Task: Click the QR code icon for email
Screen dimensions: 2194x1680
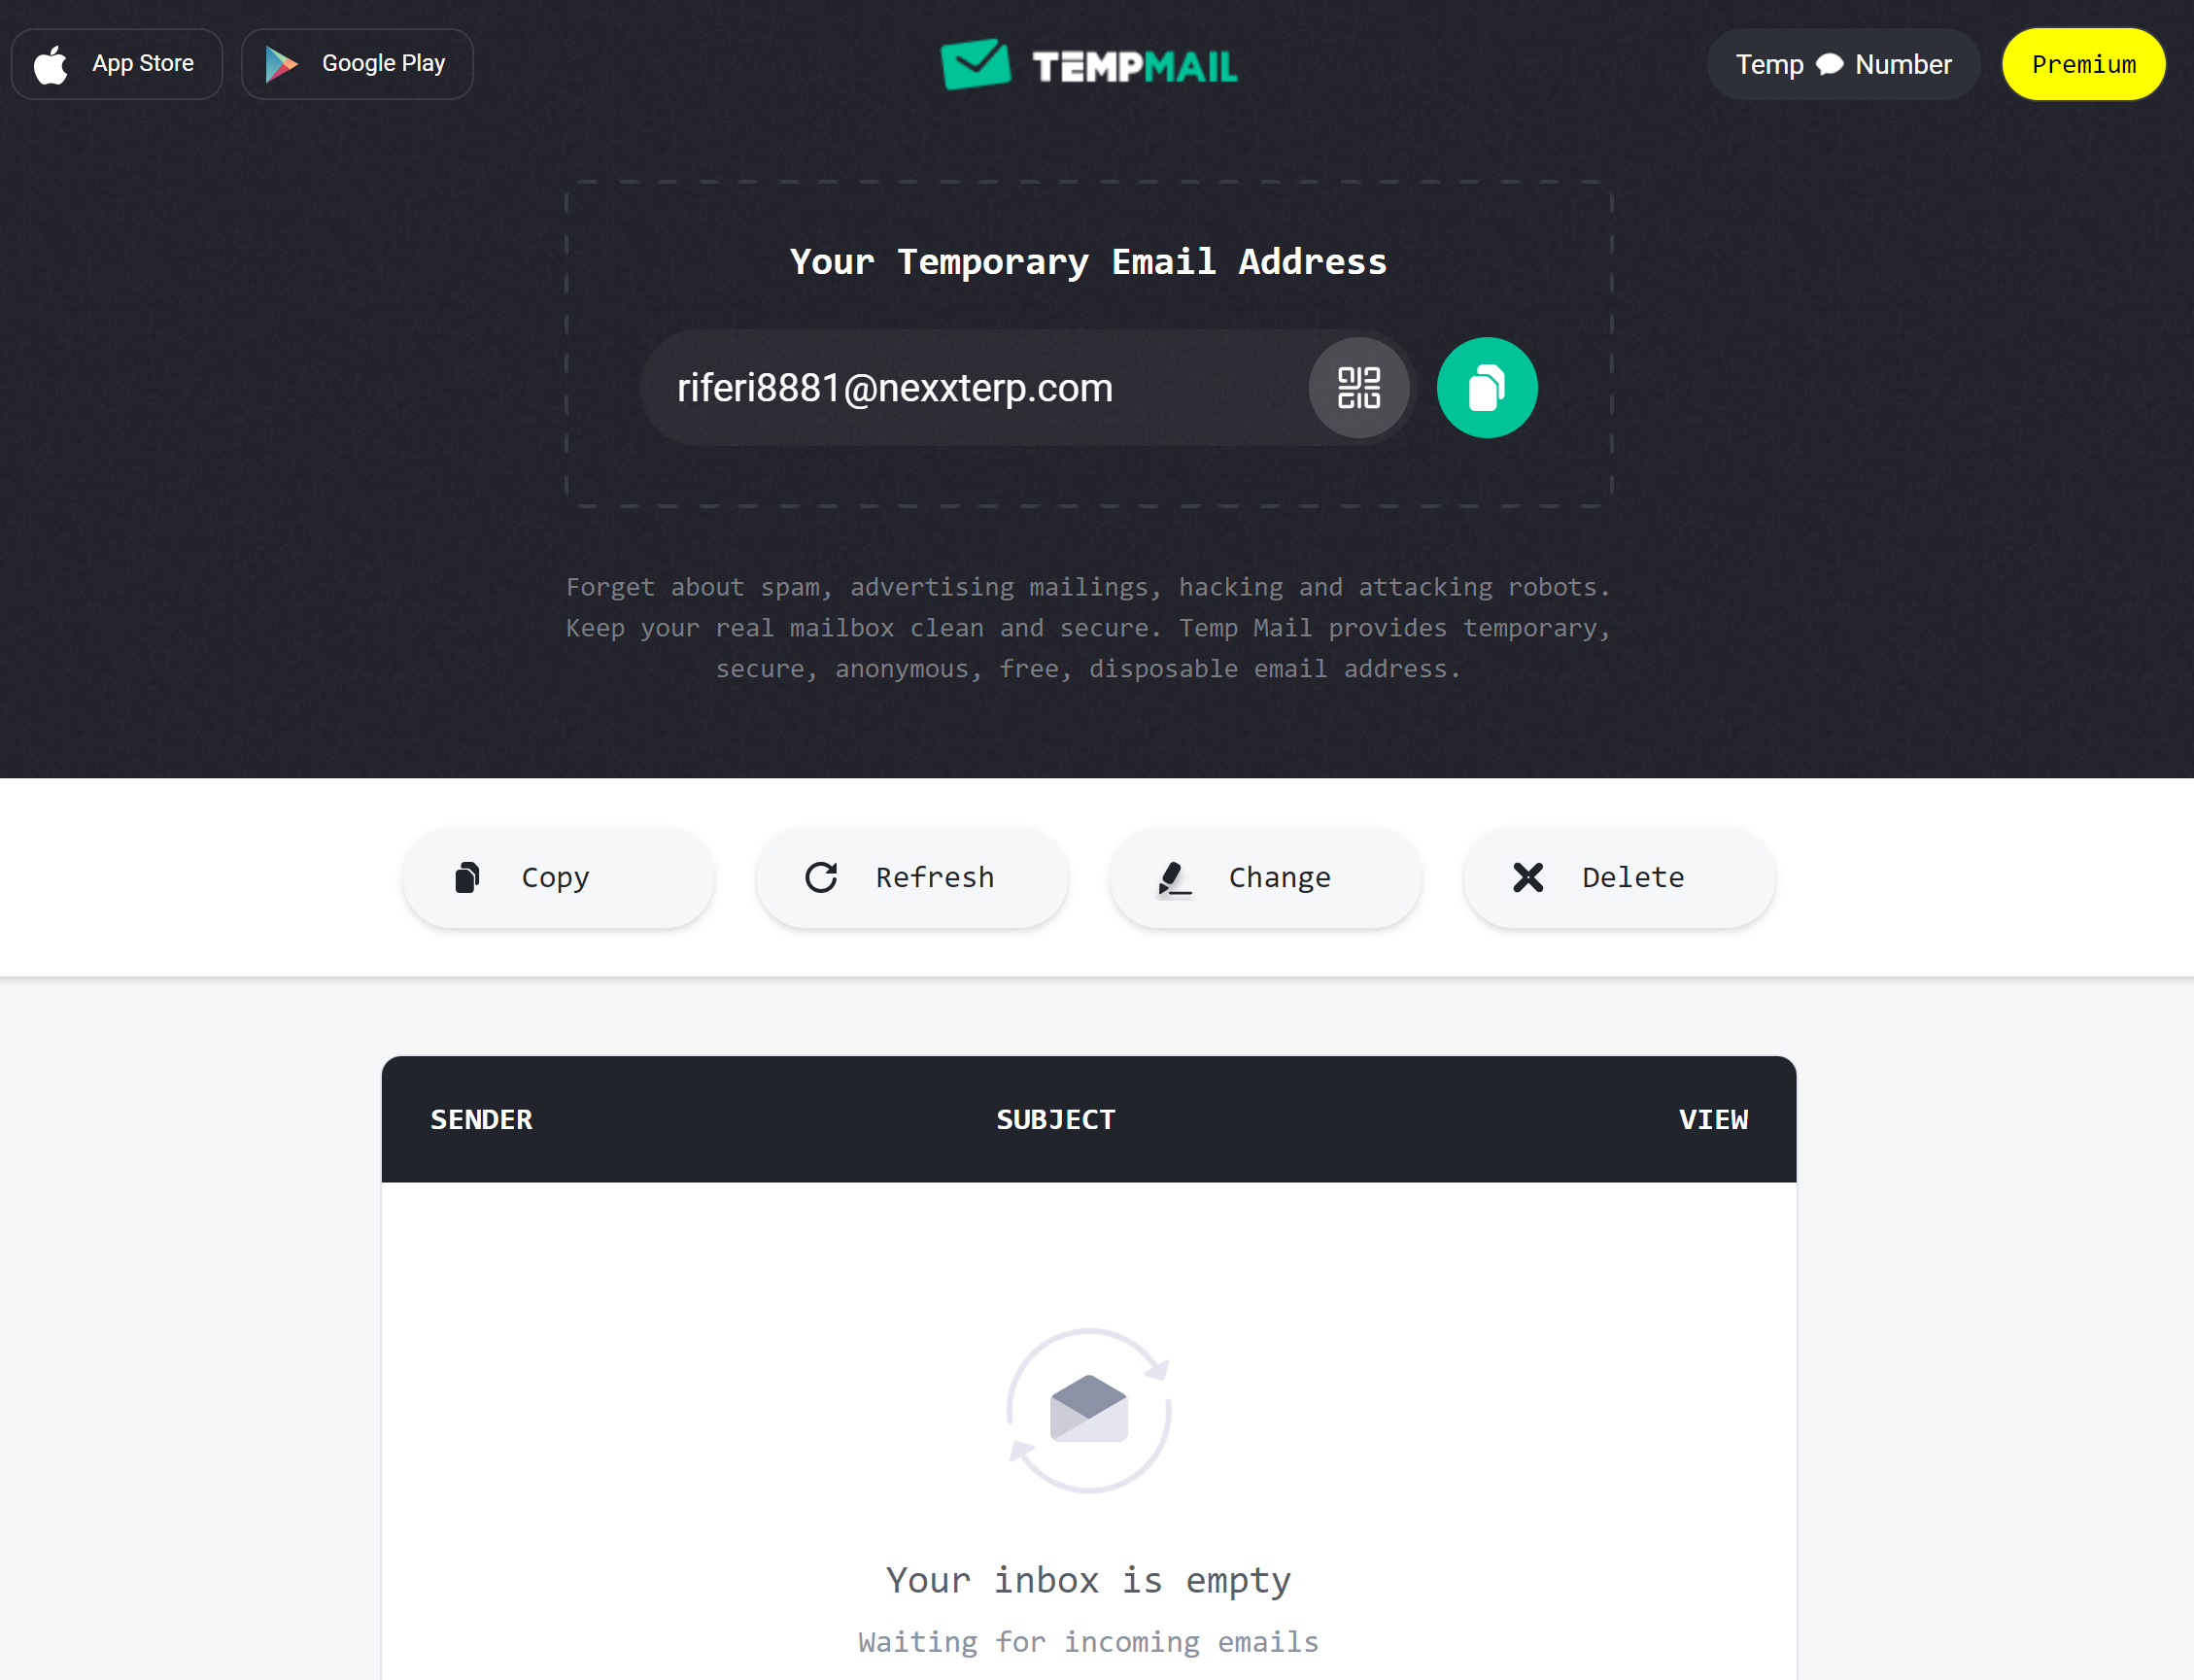Action: click(1359, 387)
